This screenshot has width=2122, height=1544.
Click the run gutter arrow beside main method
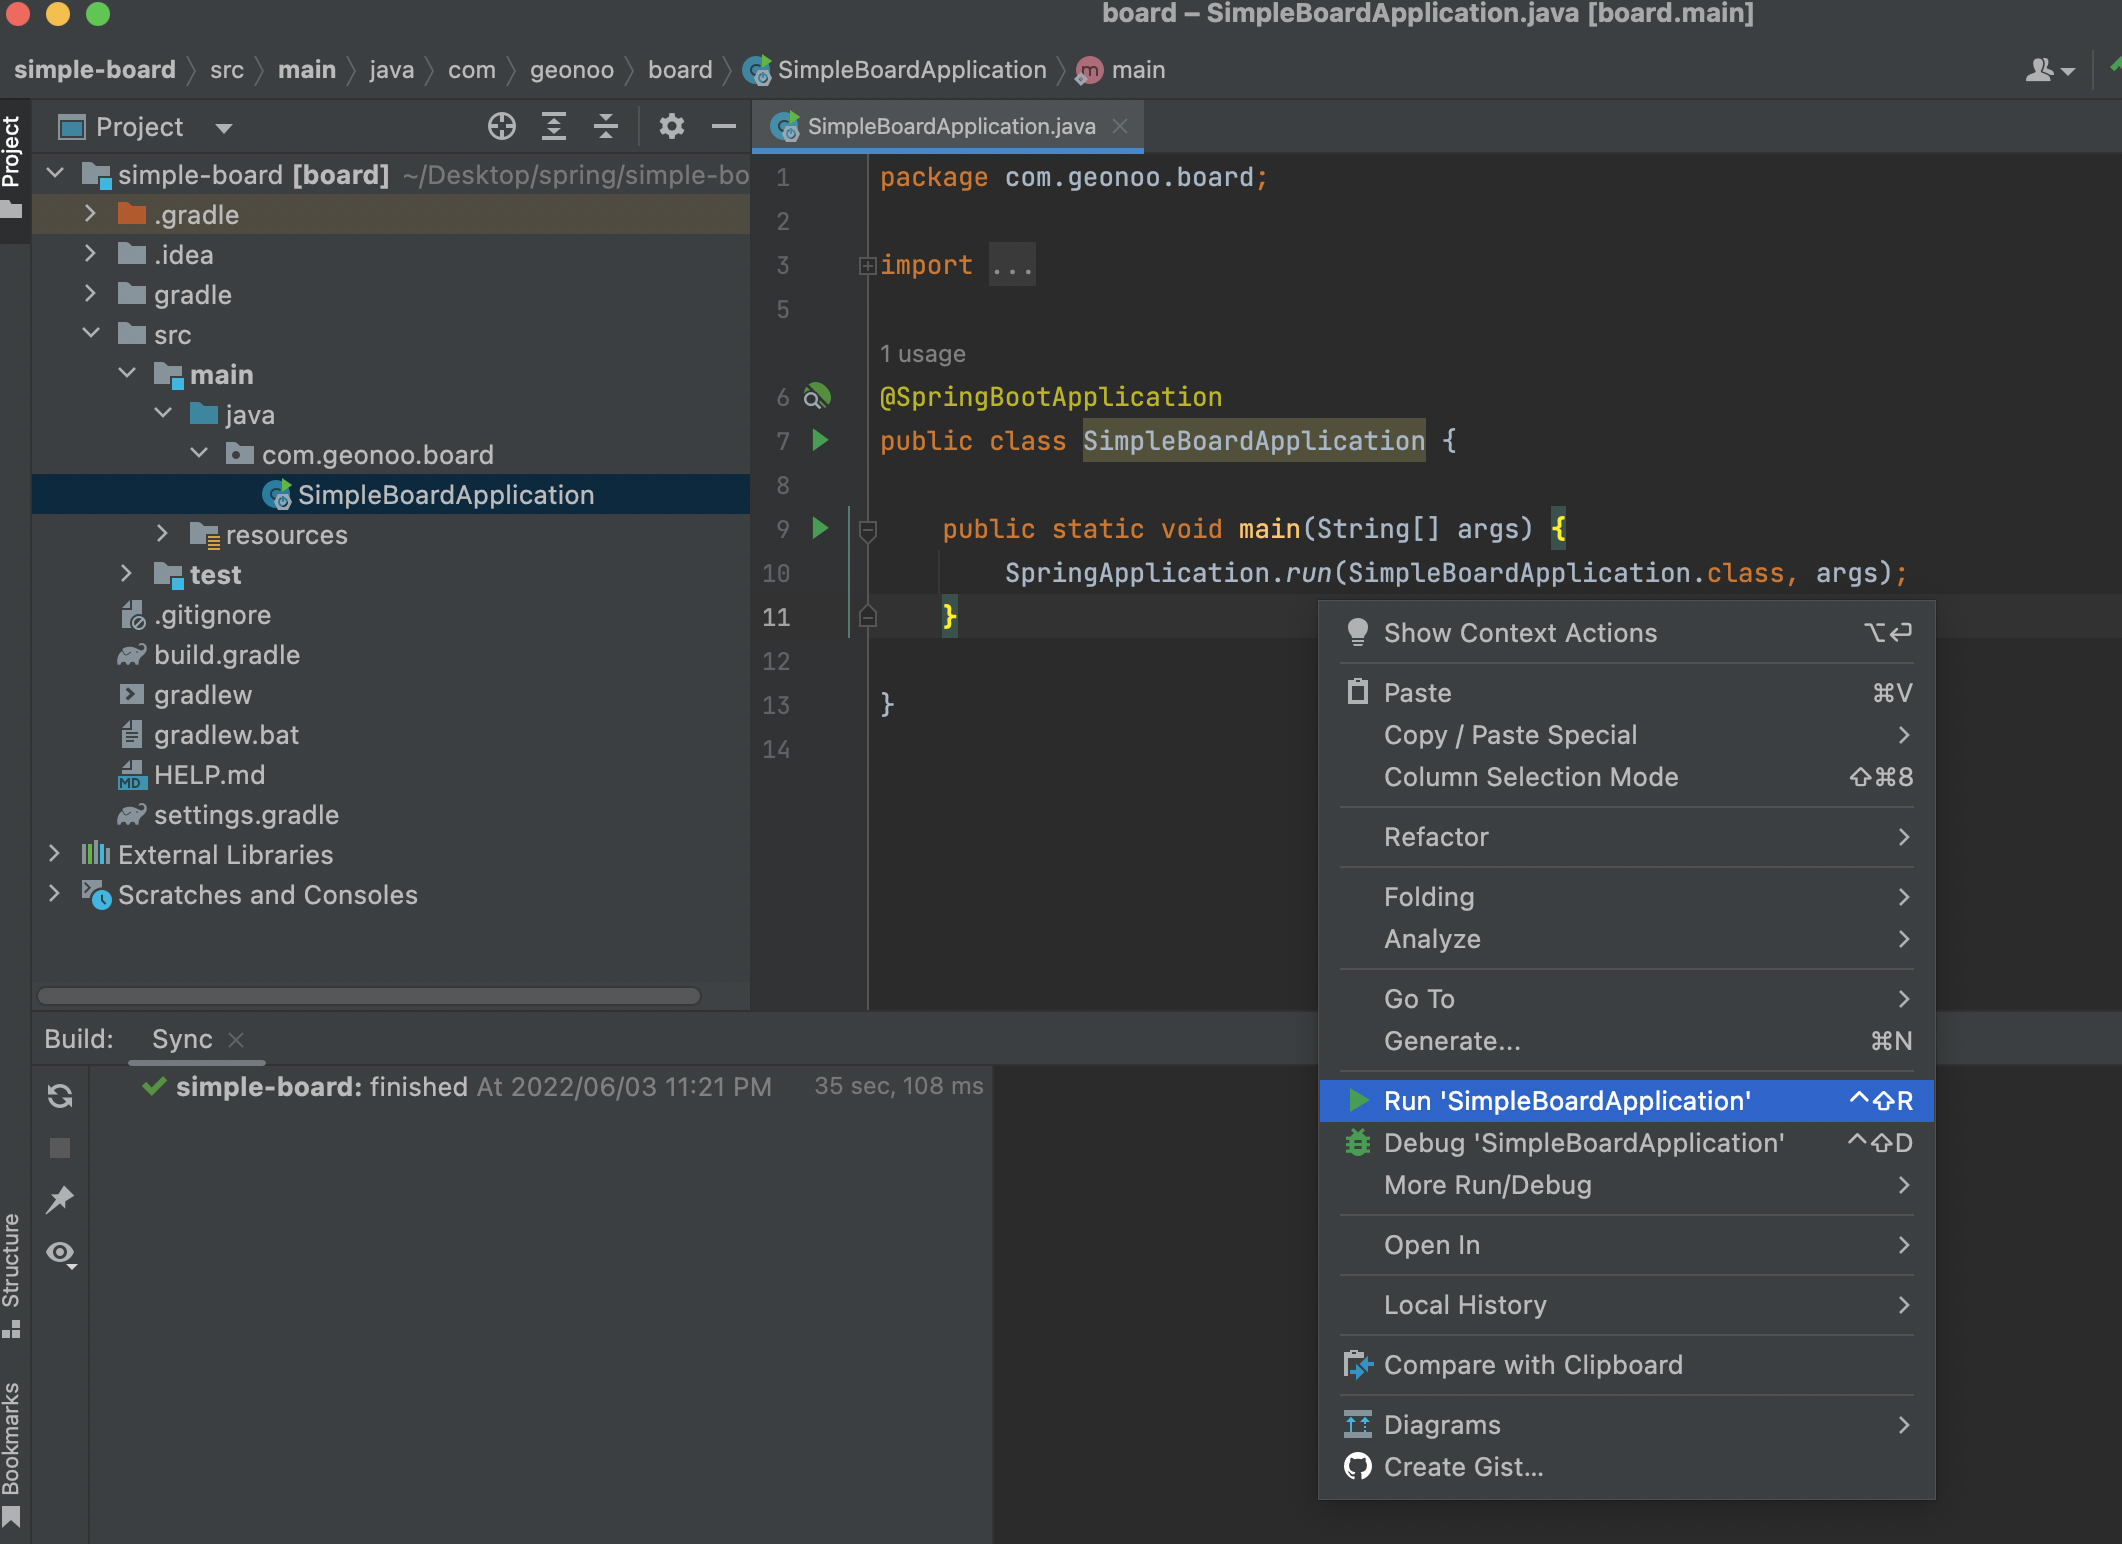click(820, 528)
